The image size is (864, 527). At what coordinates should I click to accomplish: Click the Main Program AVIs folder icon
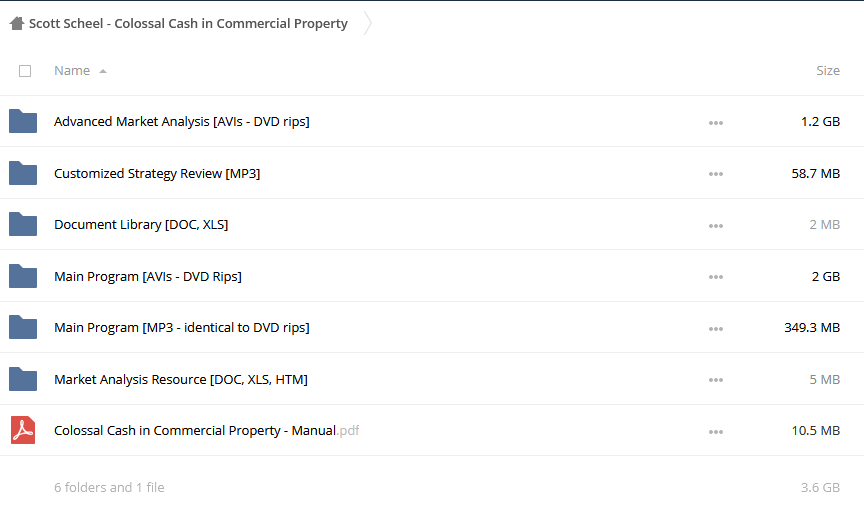coord(23,276)
